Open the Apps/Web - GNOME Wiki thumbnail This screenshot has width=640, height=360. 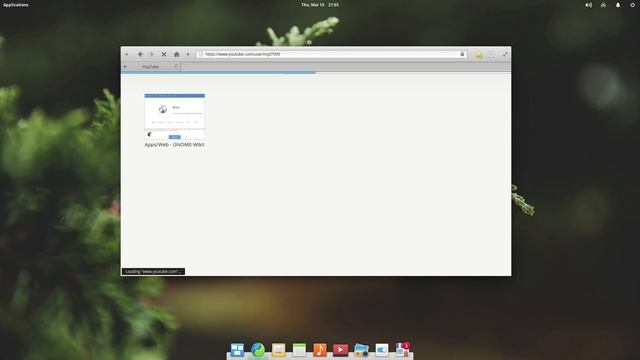(174, 117)
